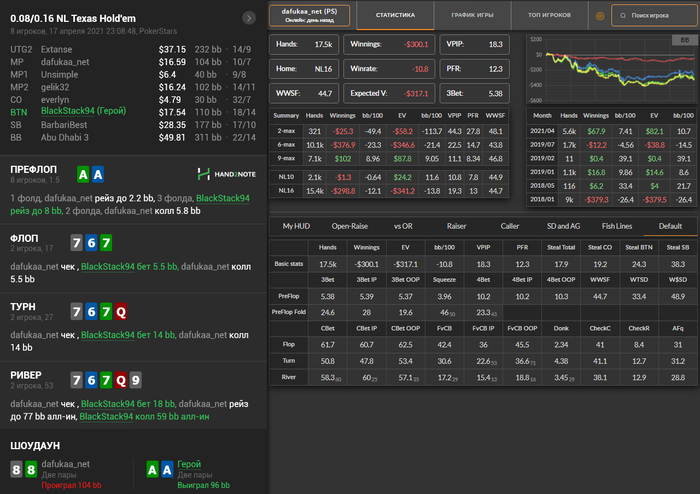Click the Winrate -10.8 stat box

click(x=389, y=69)
